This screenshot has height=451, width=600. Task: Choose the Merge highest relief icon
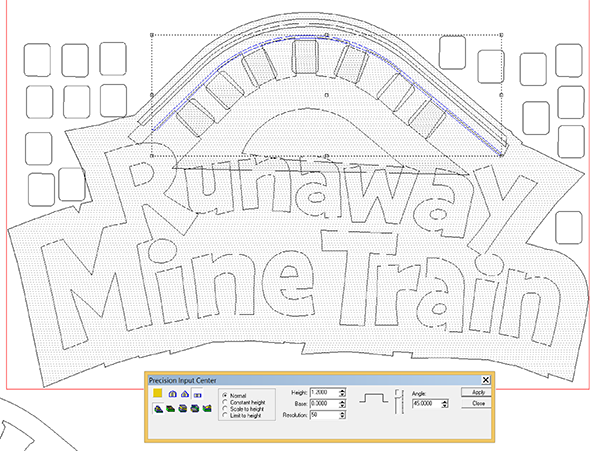pos(183,409)
